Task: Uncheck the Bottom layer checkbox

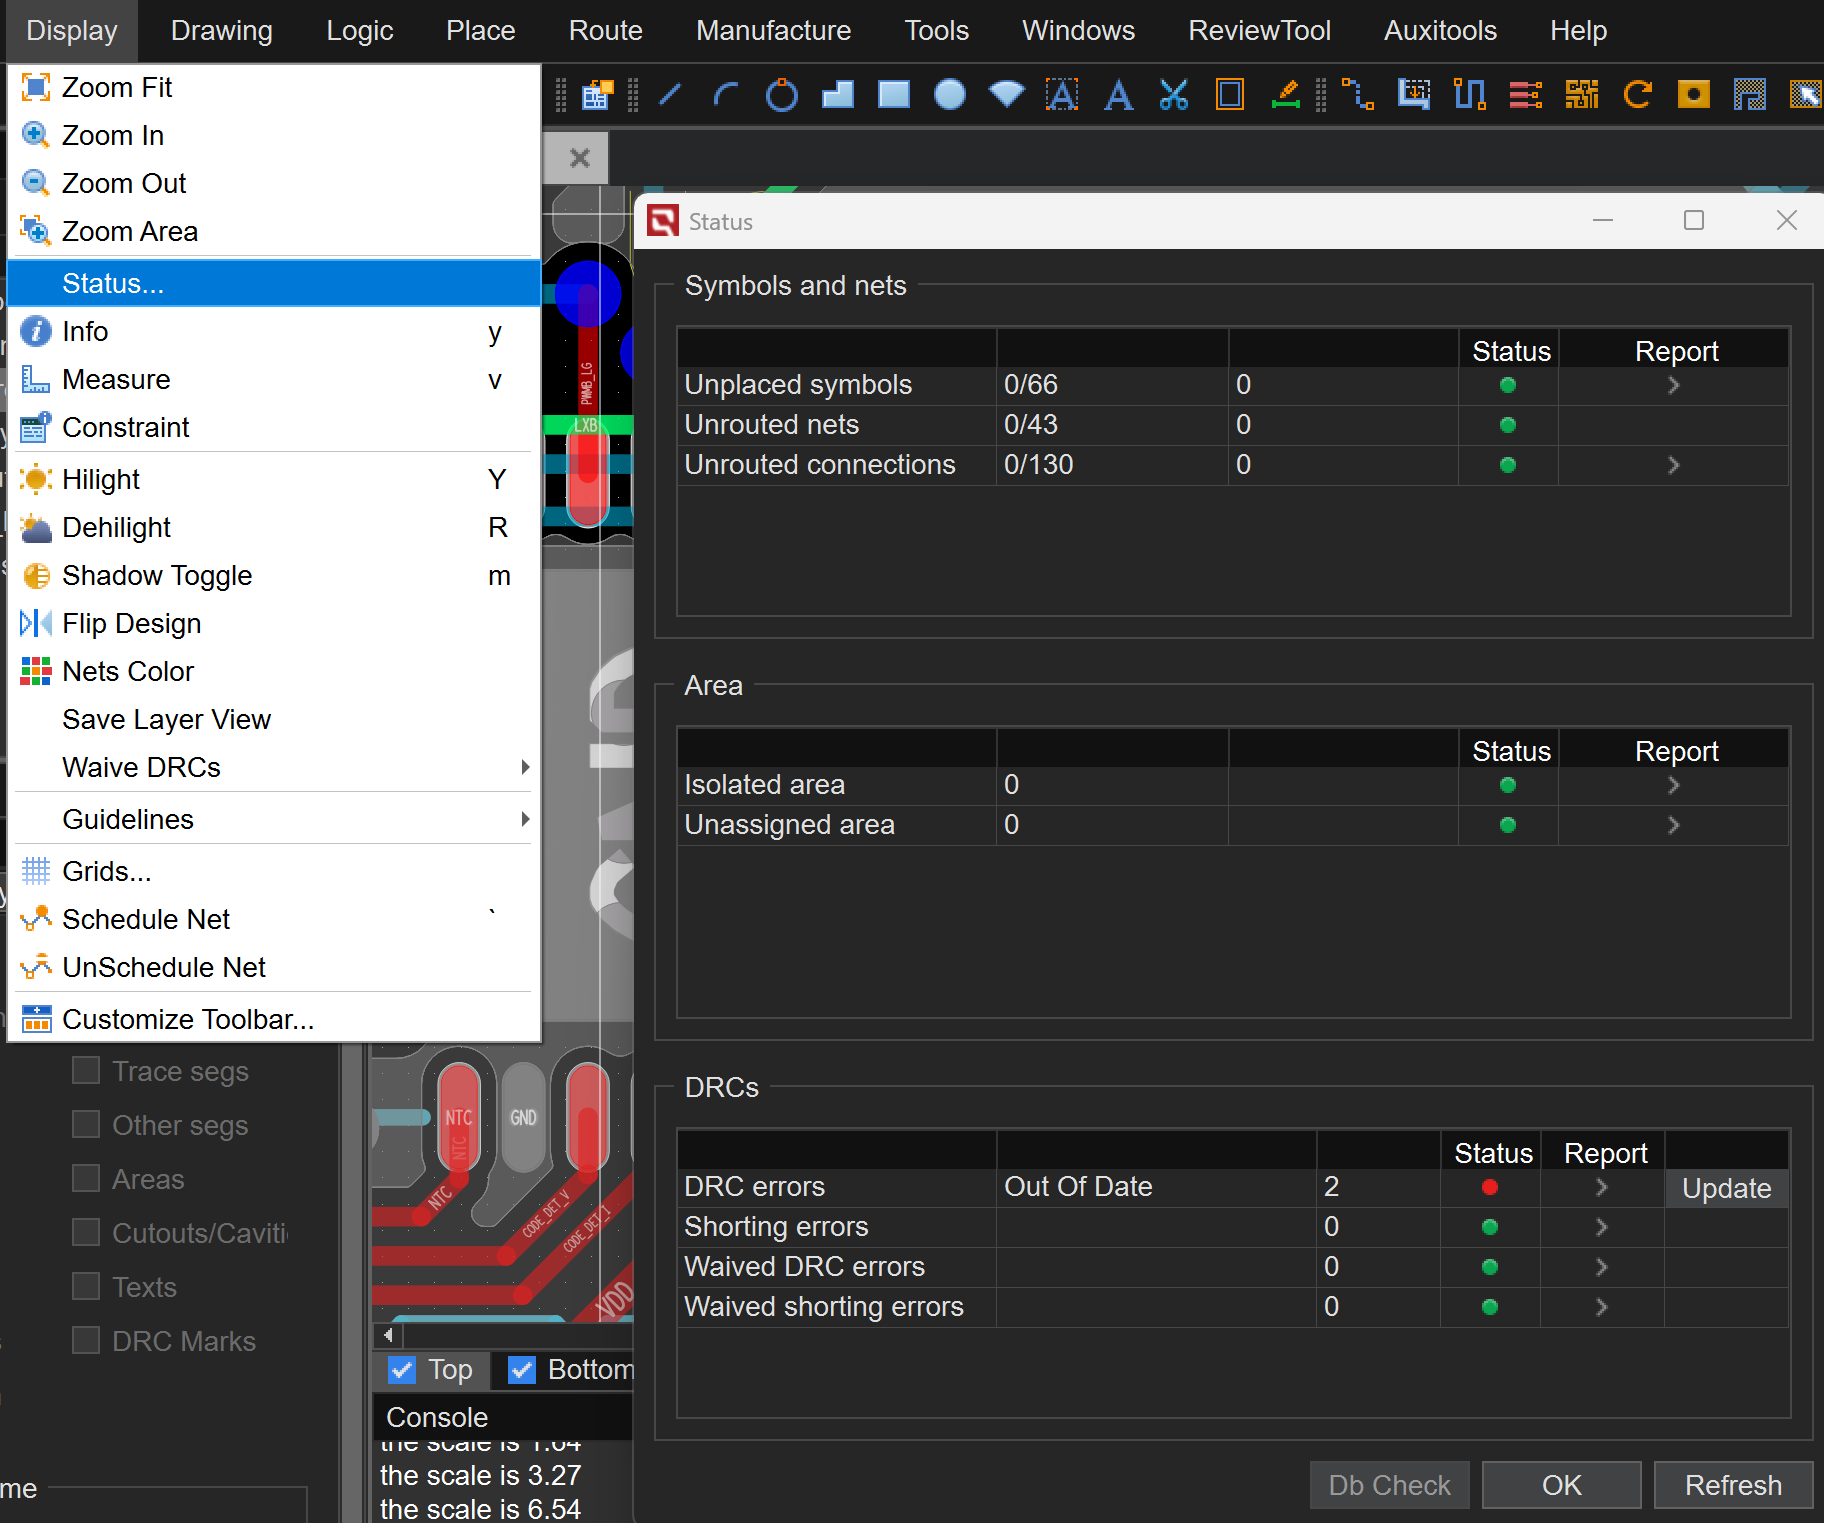Action: pyautogui.click(x=522, y=1369)
